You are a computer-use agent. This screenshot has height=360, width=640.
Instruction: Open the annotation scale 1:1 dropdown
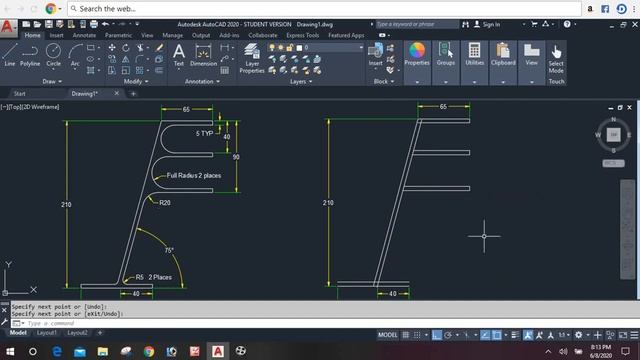click(564, 335)
